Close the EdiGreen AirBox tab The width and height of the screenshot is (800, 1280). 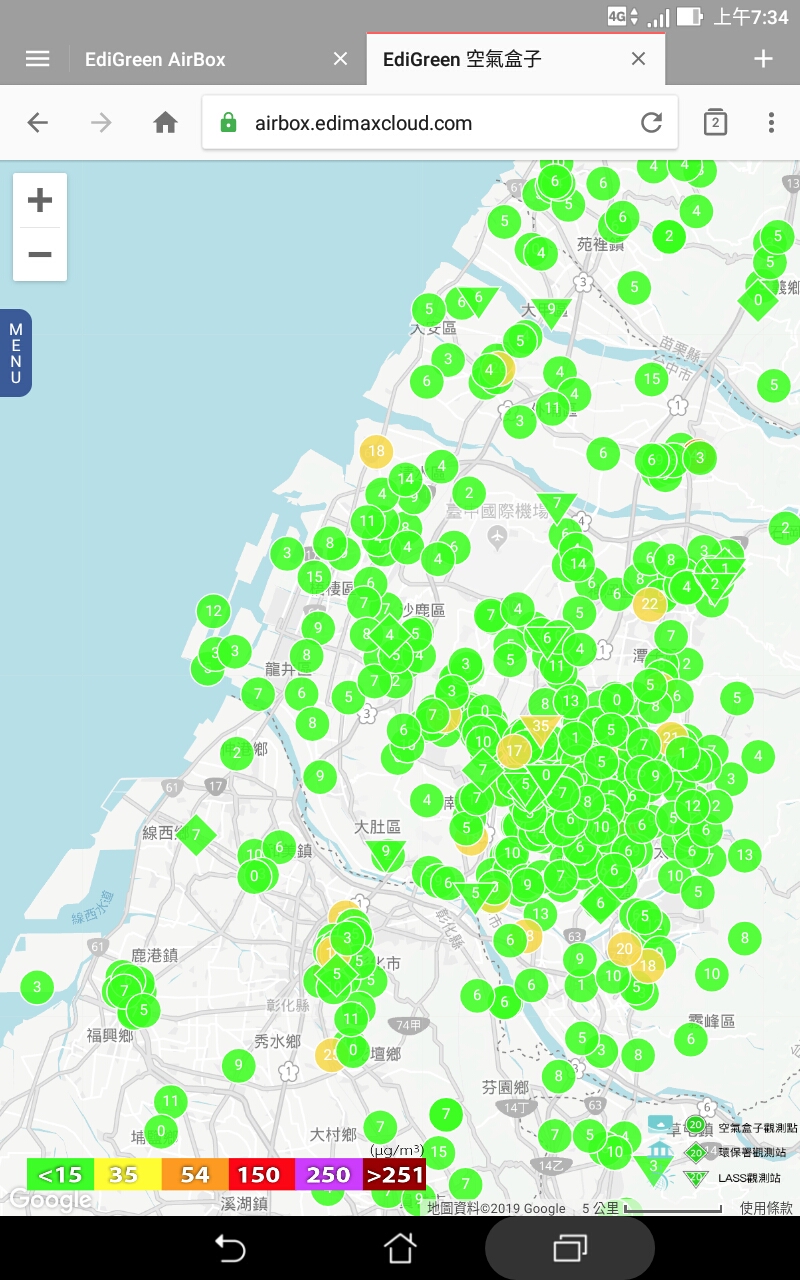coord(340,59)
